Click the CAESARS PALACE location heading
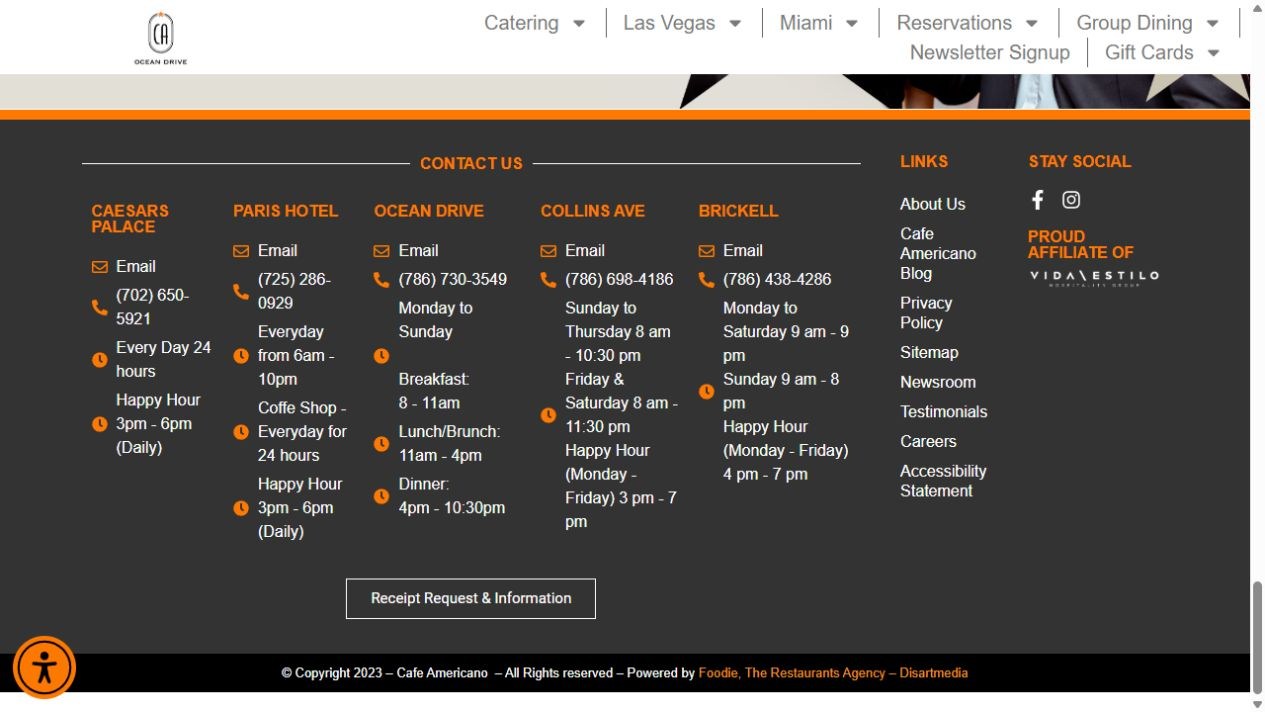 pos(130,219)
